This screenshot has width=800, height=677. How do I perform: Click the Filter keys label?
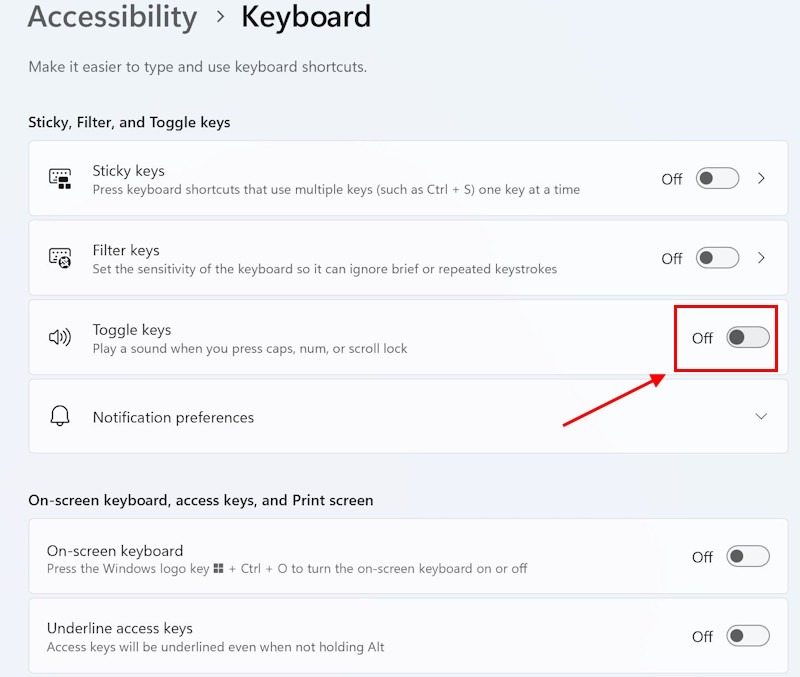[x=126, y=250]
